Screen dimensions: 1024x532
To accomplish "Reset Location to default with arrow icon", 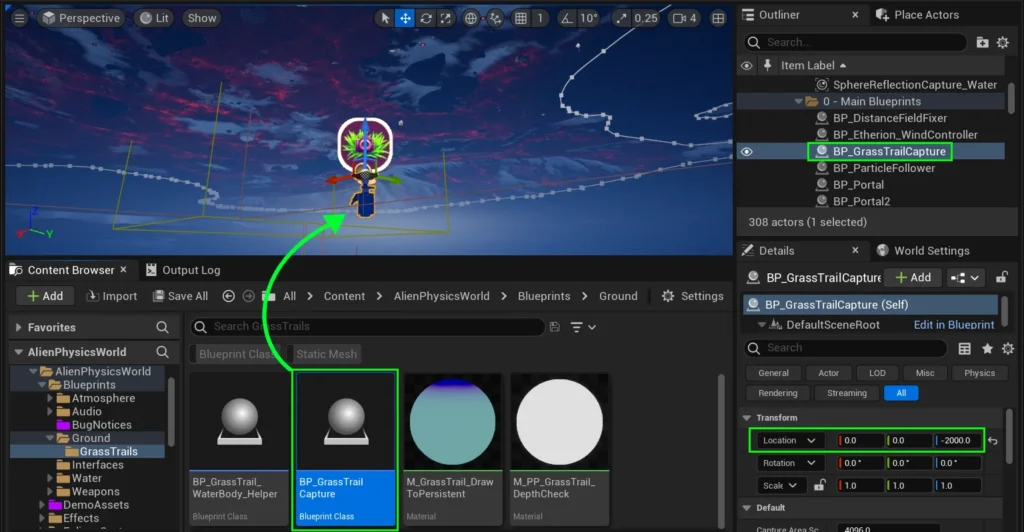I will [x=993, y=440].
